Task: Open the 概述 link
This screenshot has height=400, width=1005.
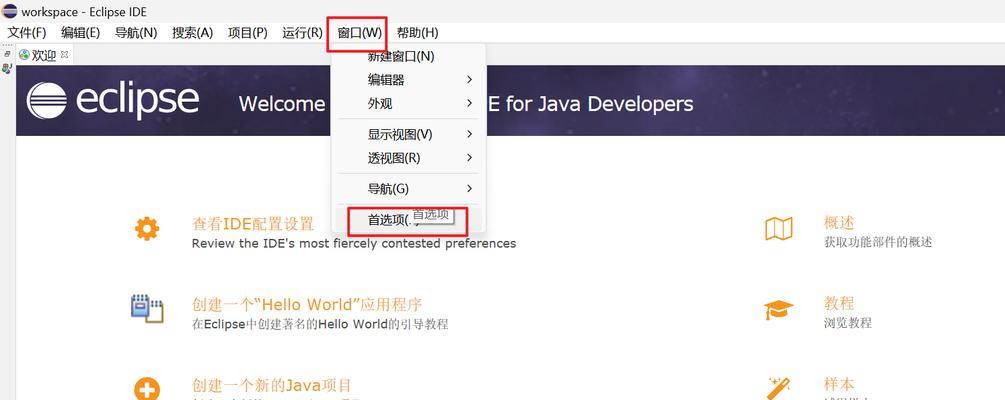Action: click(x=839, y=222)
